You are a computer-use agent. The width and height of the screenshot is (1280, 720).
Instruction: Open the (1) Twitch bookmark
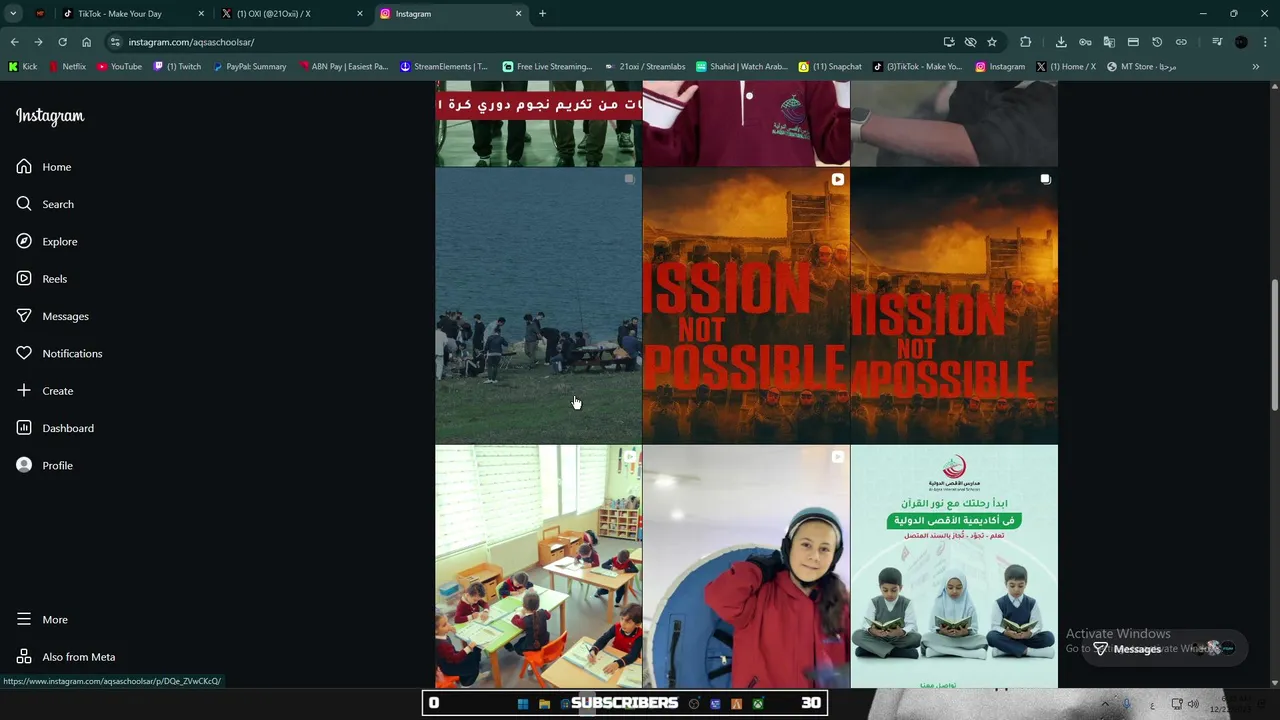click(177, 67)
